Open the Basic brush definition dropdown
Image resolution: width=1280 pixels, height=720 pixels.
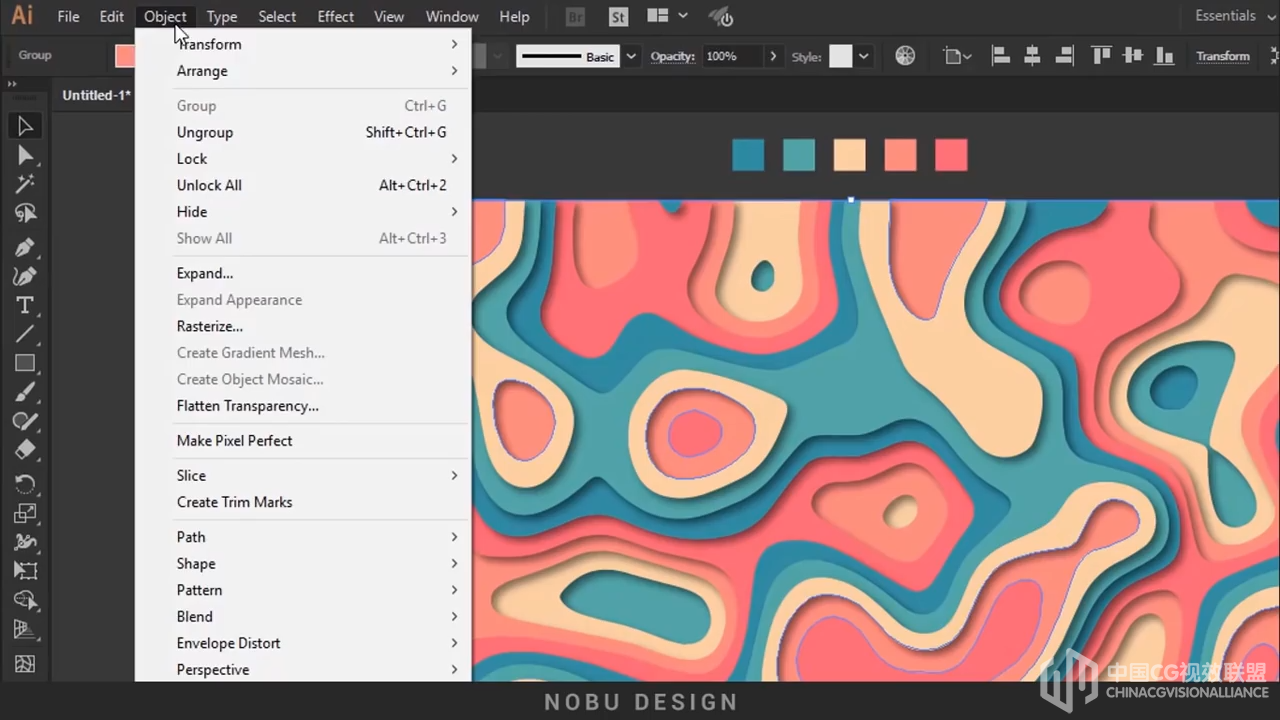(x=631, y=57)
